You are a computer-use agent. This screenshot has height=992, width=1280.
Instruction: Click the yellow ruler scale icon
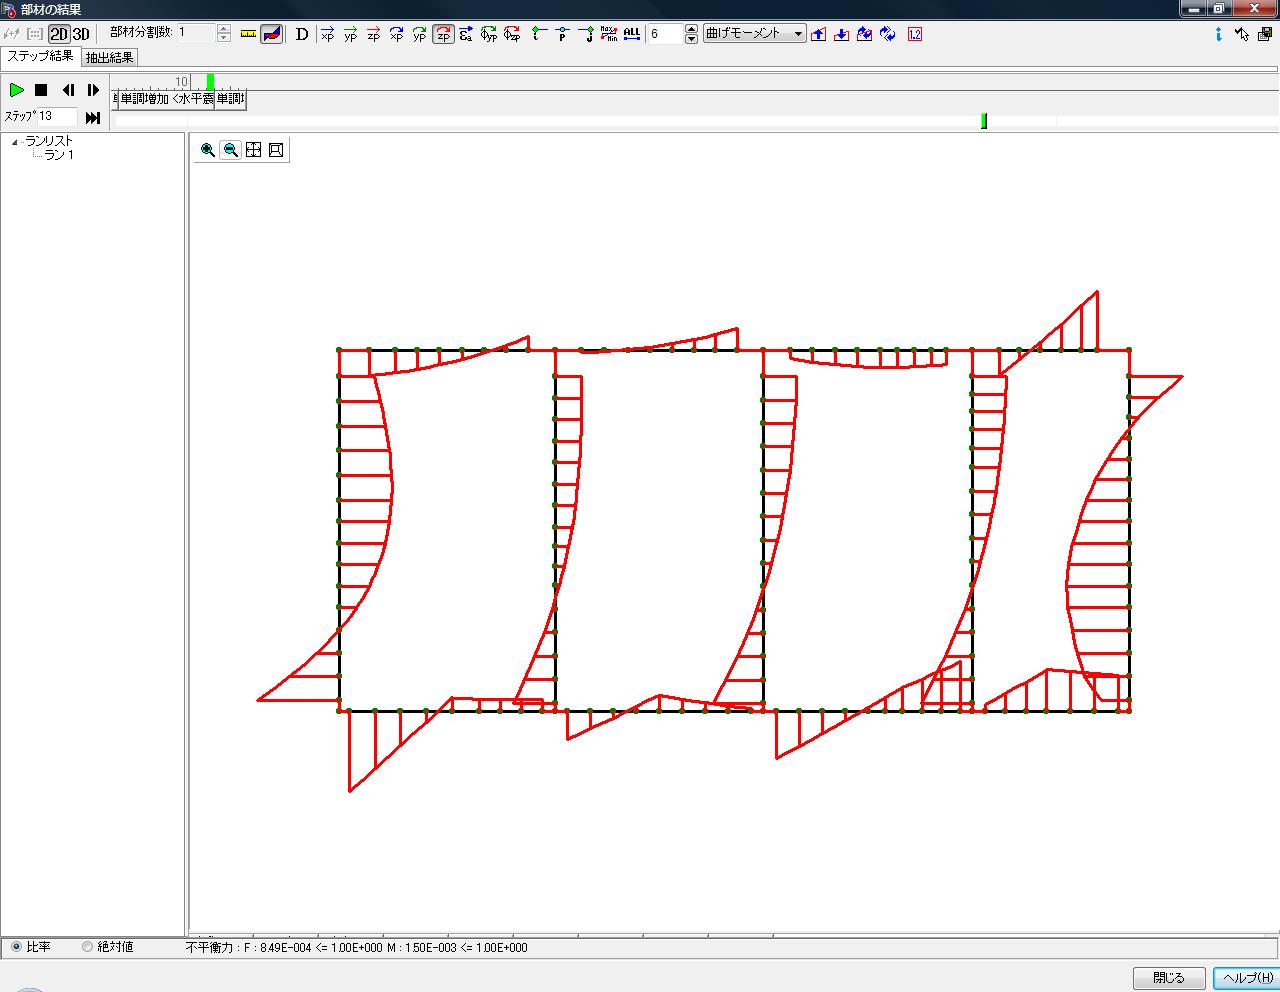tap(249, 34)
